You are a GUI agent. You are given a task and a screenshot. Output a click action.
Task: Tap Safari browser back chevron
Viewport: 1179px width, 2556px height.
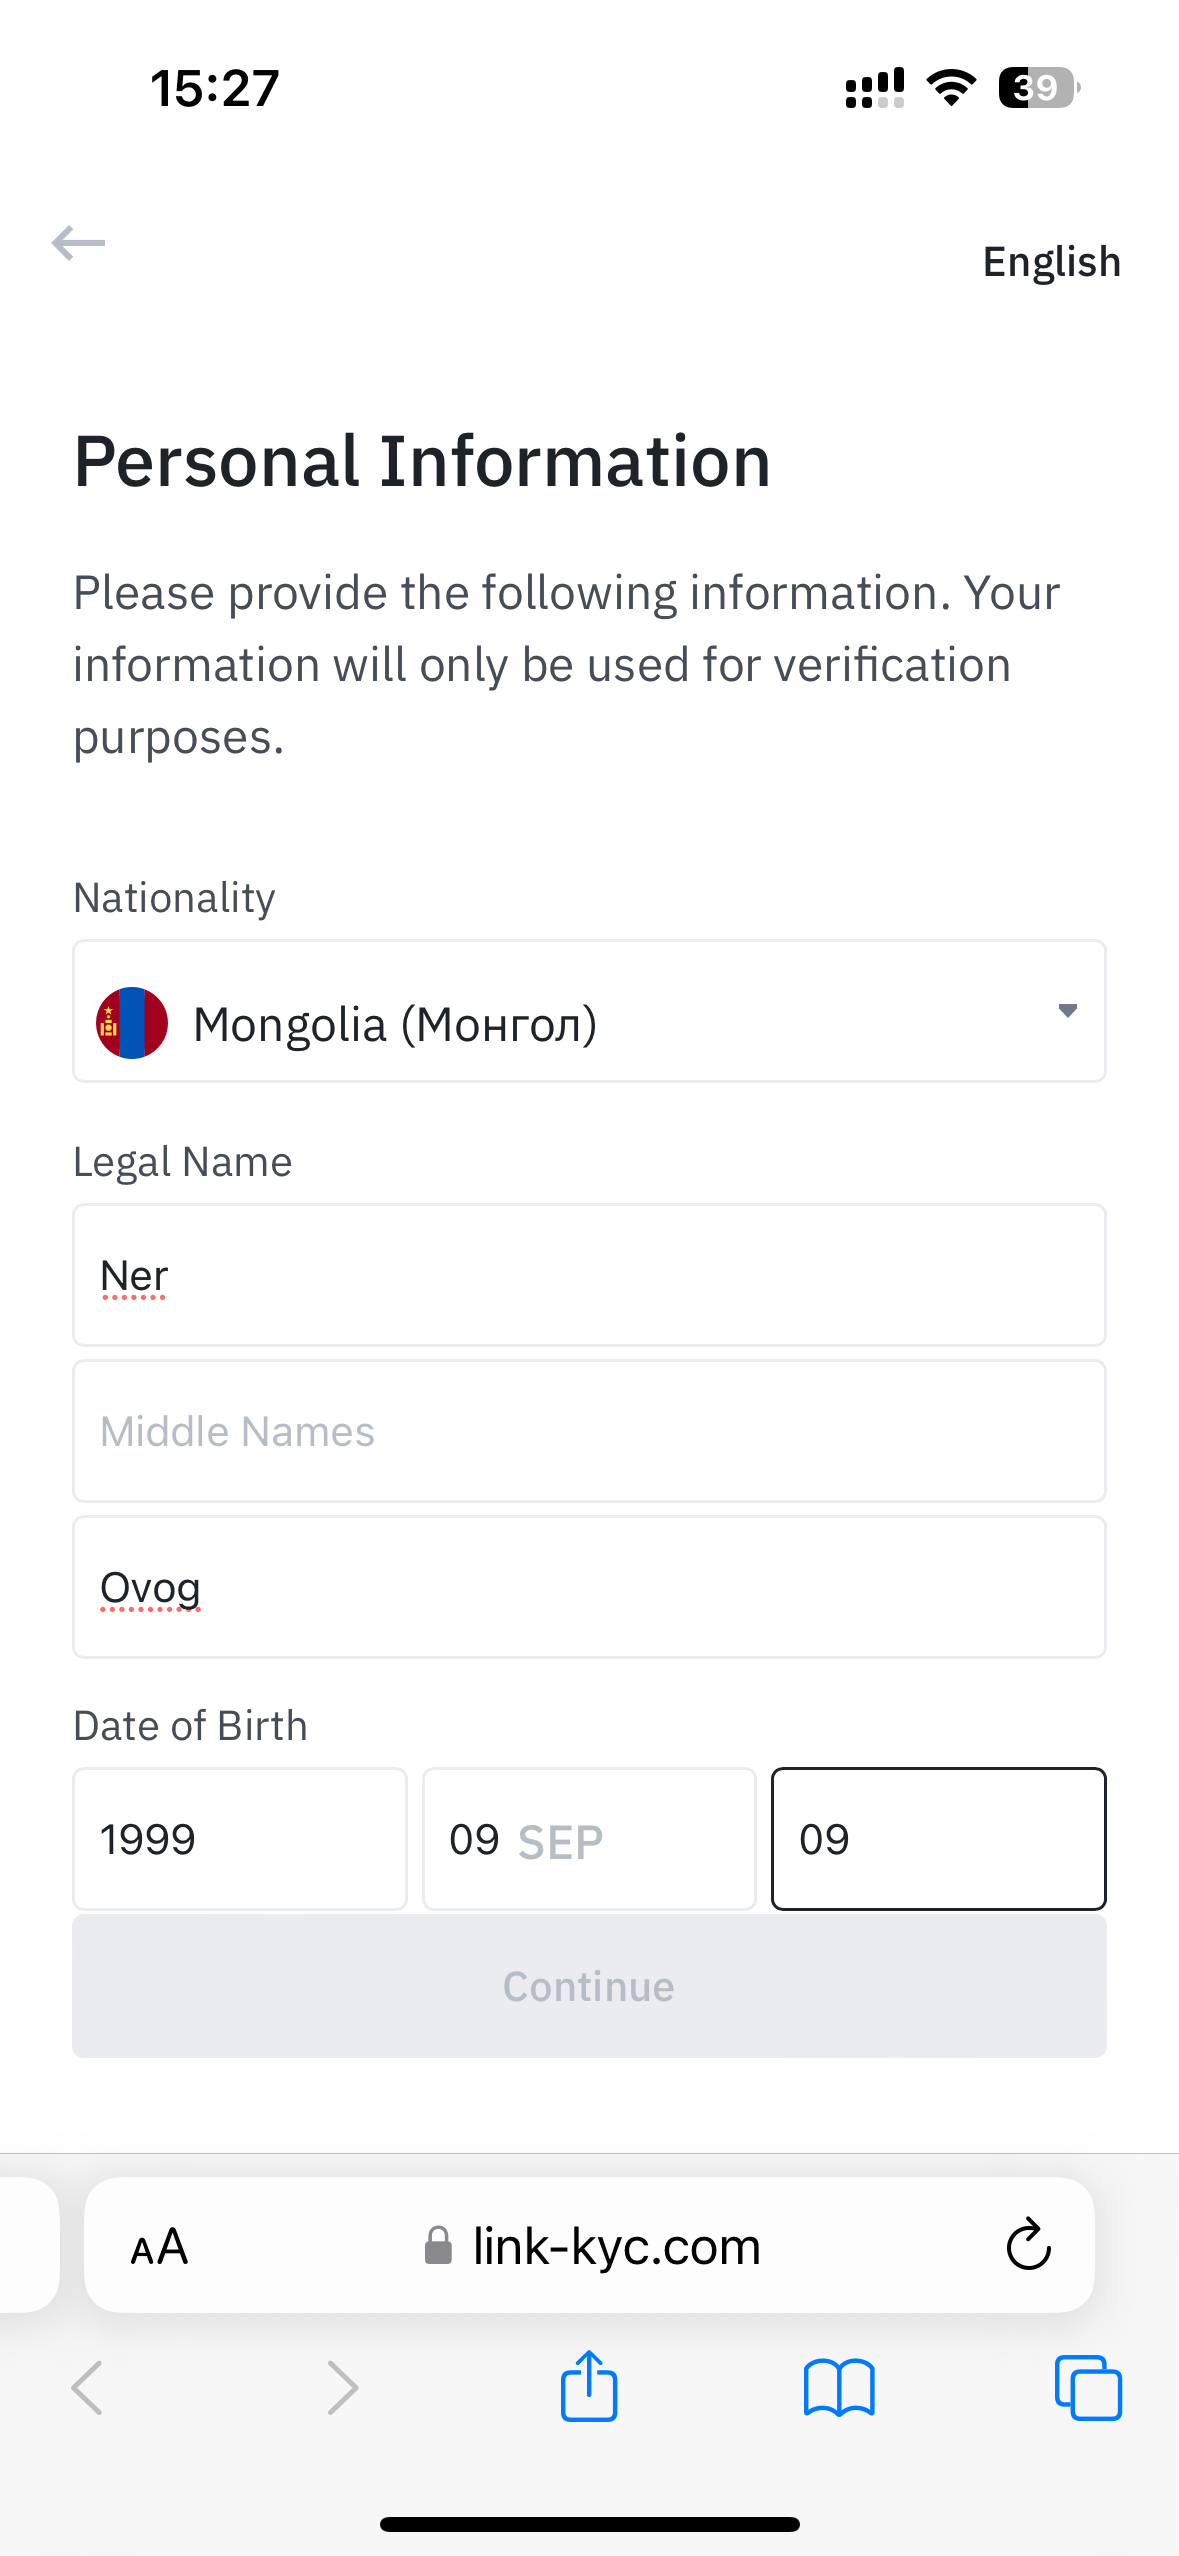click(87, 2388)
